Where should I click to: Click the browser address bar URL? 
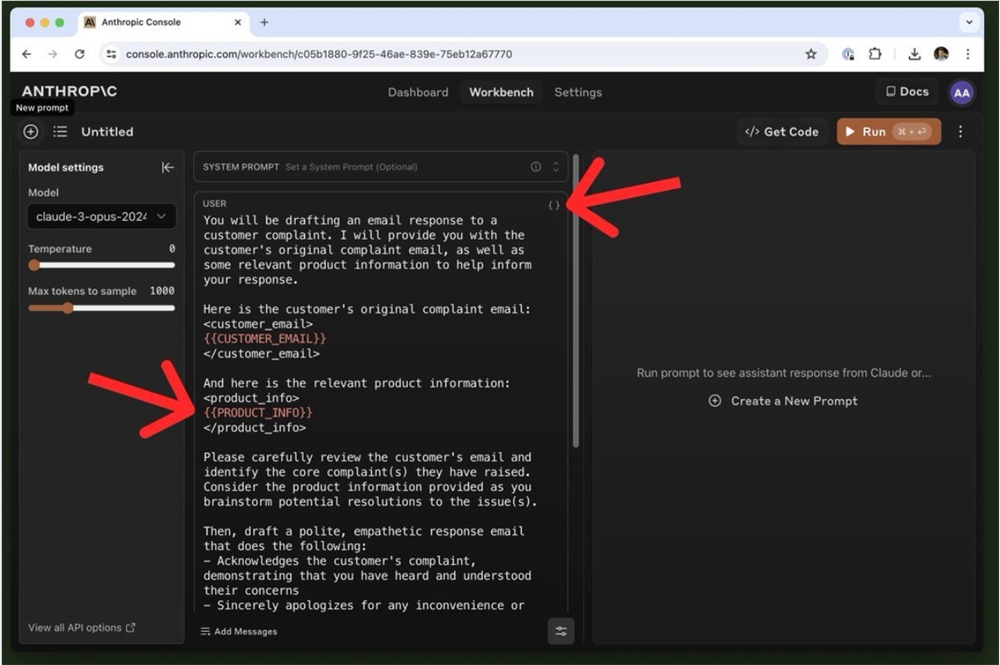click(319, 54)
